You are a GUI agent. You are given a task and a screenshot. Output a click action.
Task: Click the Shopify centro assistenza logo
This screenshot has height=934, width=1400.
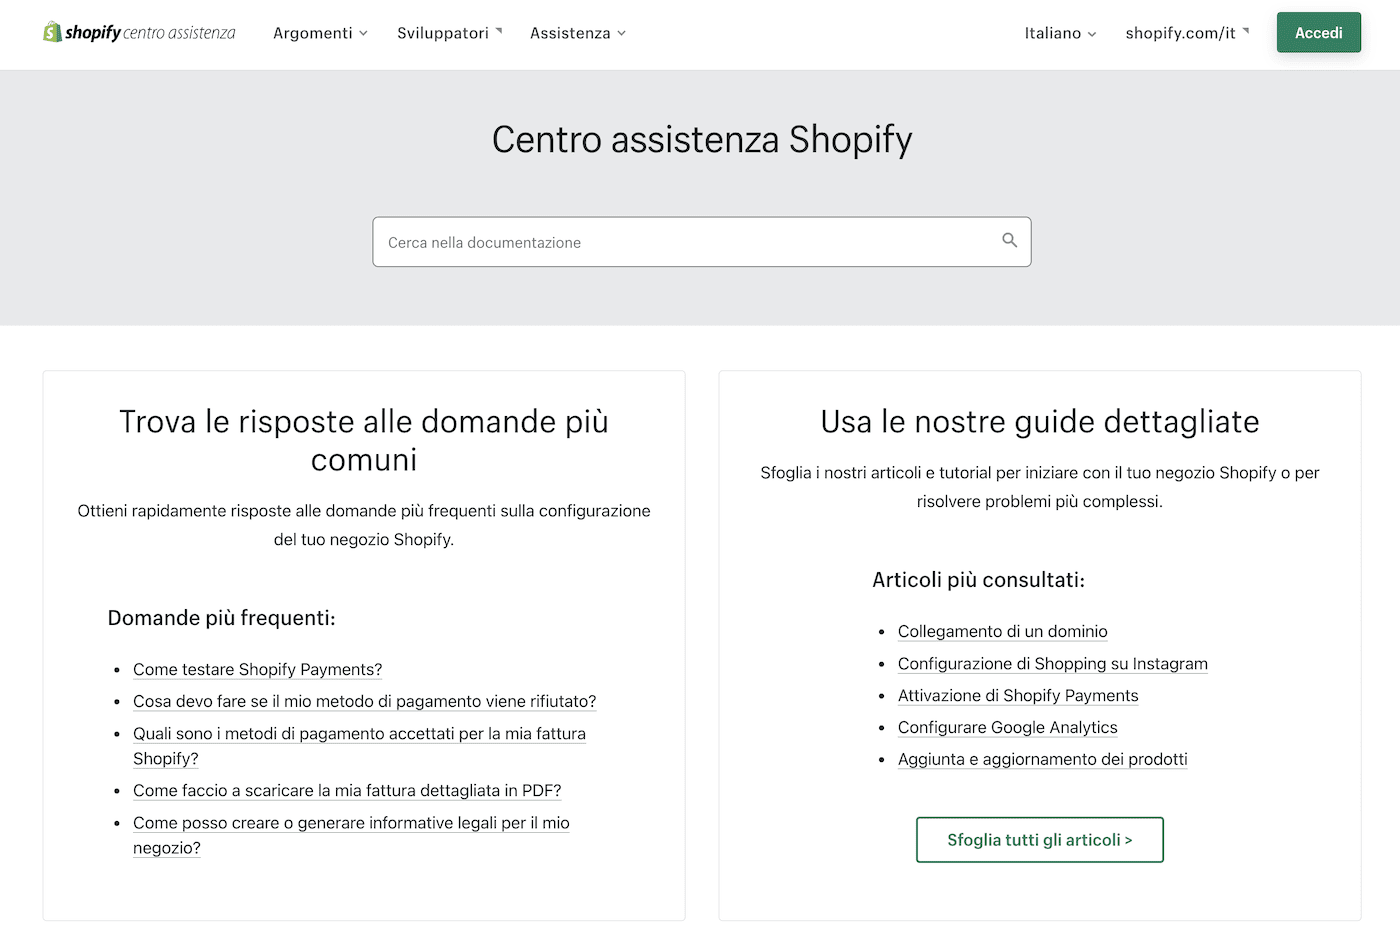pyautogui.click(x=139, y=33)
